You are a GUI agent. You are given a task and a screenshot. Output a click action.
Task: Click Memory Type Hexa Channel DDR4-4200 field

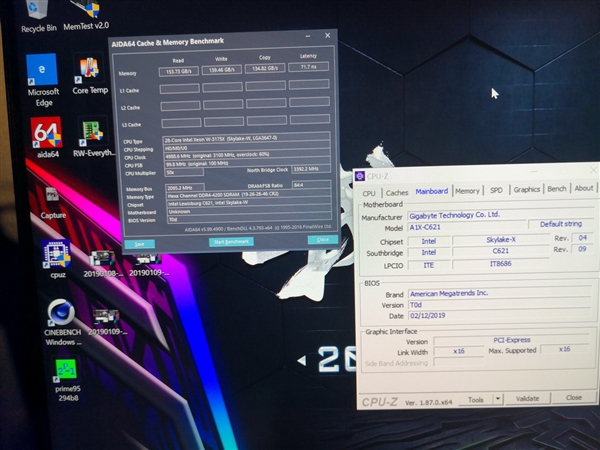click(249, 194)
